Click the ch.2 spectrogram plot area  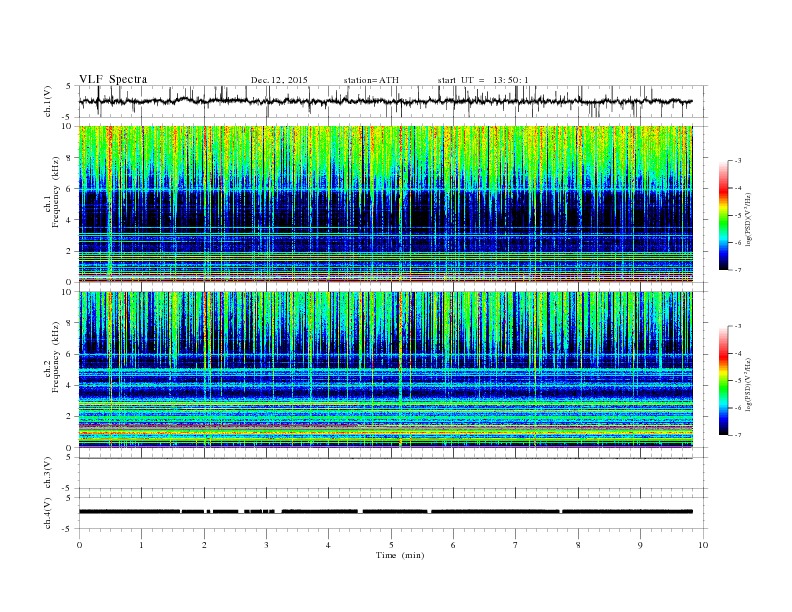pos(386,370)
